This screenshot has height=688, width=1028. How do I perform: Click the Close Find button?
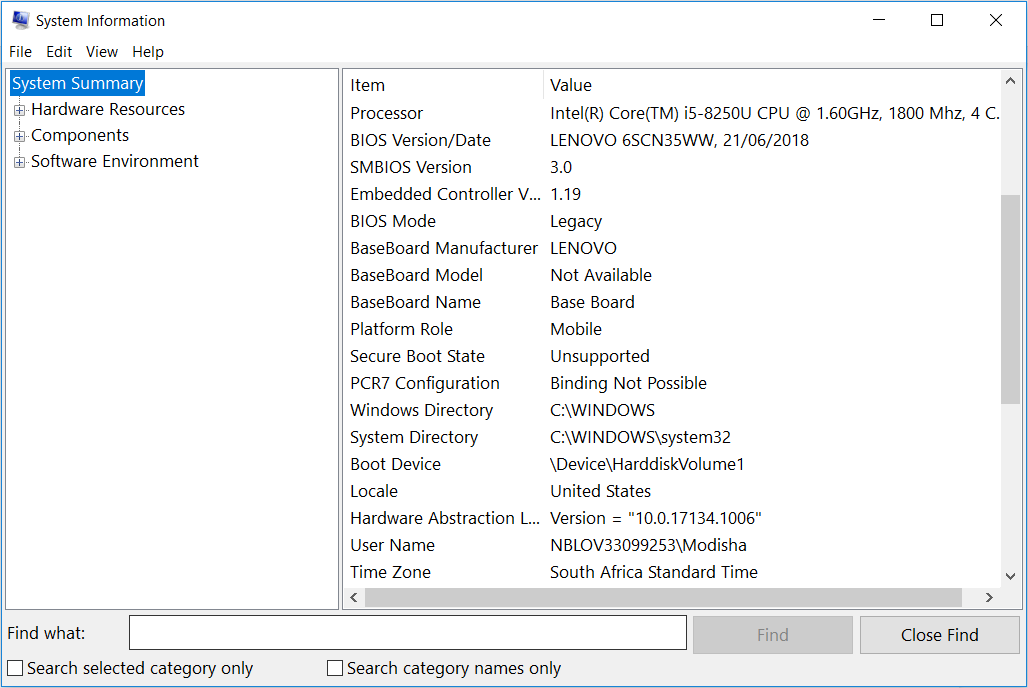(x=939, y=635)
